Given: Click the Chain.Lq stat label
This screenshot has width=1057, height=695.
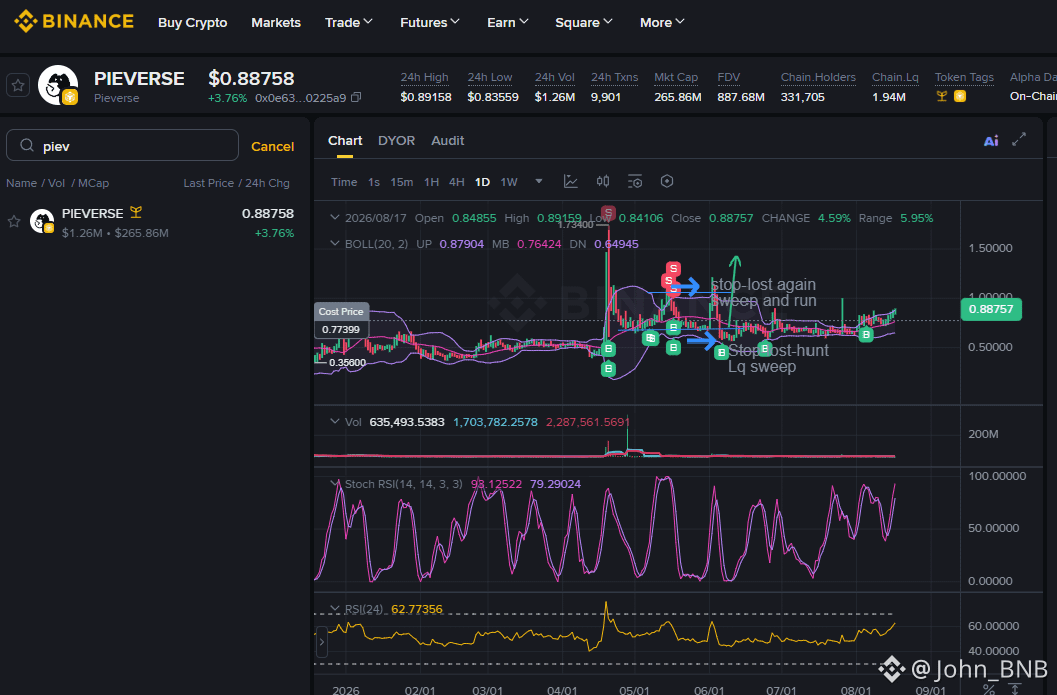Looking at the screenshot, I should click(895, 78).
